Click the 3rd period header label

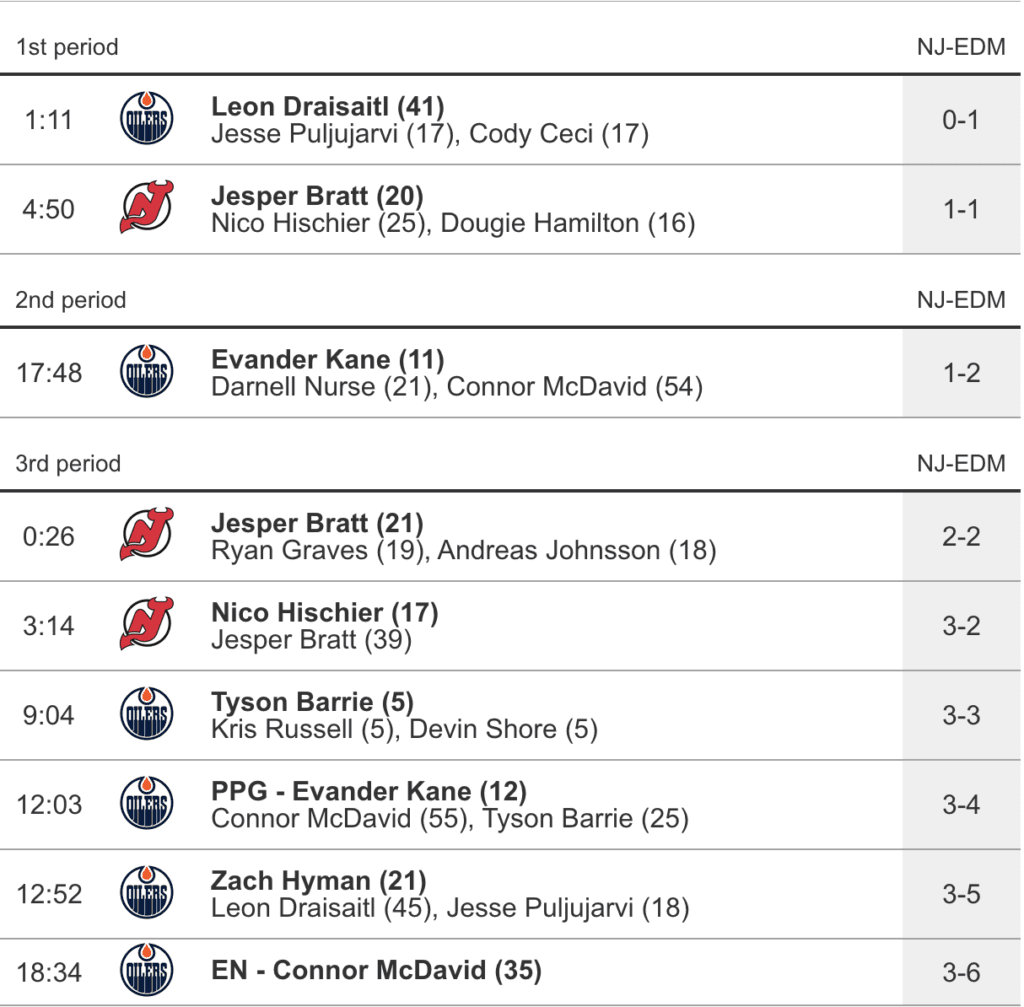pos(68,464)
